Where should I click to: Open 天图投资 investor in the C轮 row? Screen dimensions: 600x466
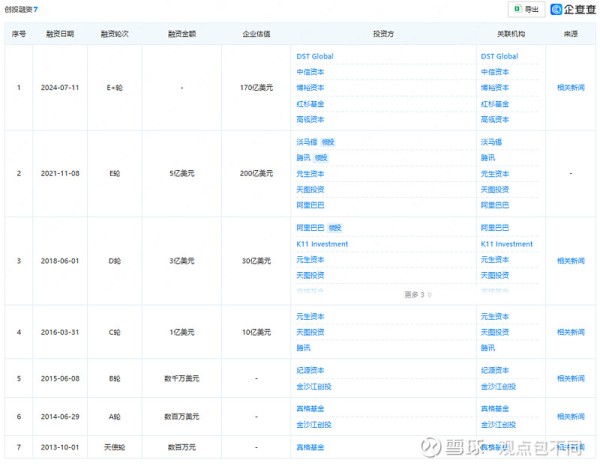(310, 332)
